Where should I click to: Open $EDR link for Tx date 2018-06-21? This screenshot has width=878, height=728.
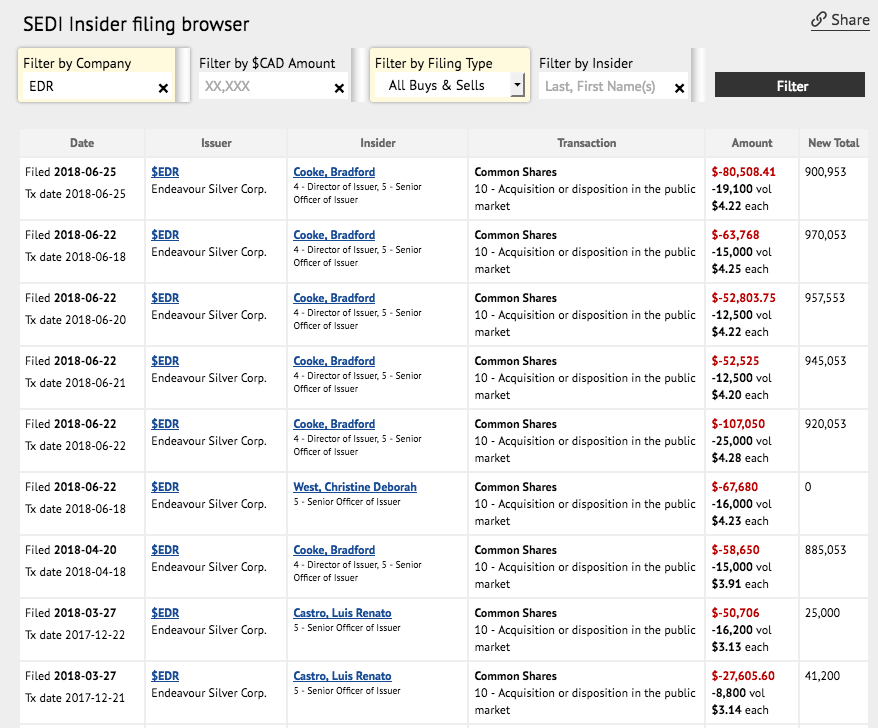point(165,361)
